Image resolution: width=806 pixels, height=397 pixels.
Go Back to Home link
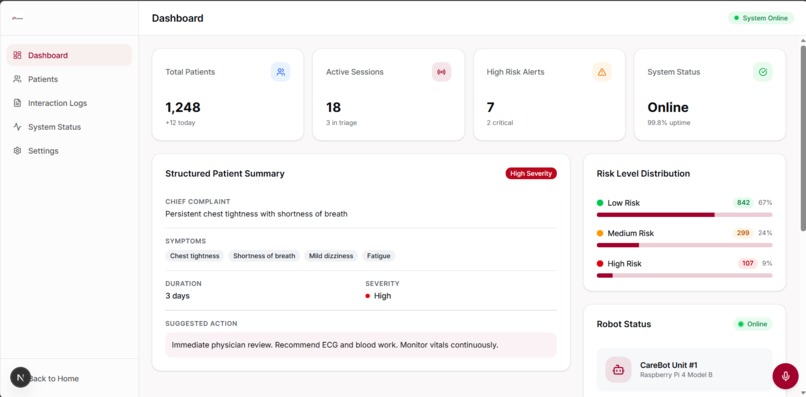(53, 378)
